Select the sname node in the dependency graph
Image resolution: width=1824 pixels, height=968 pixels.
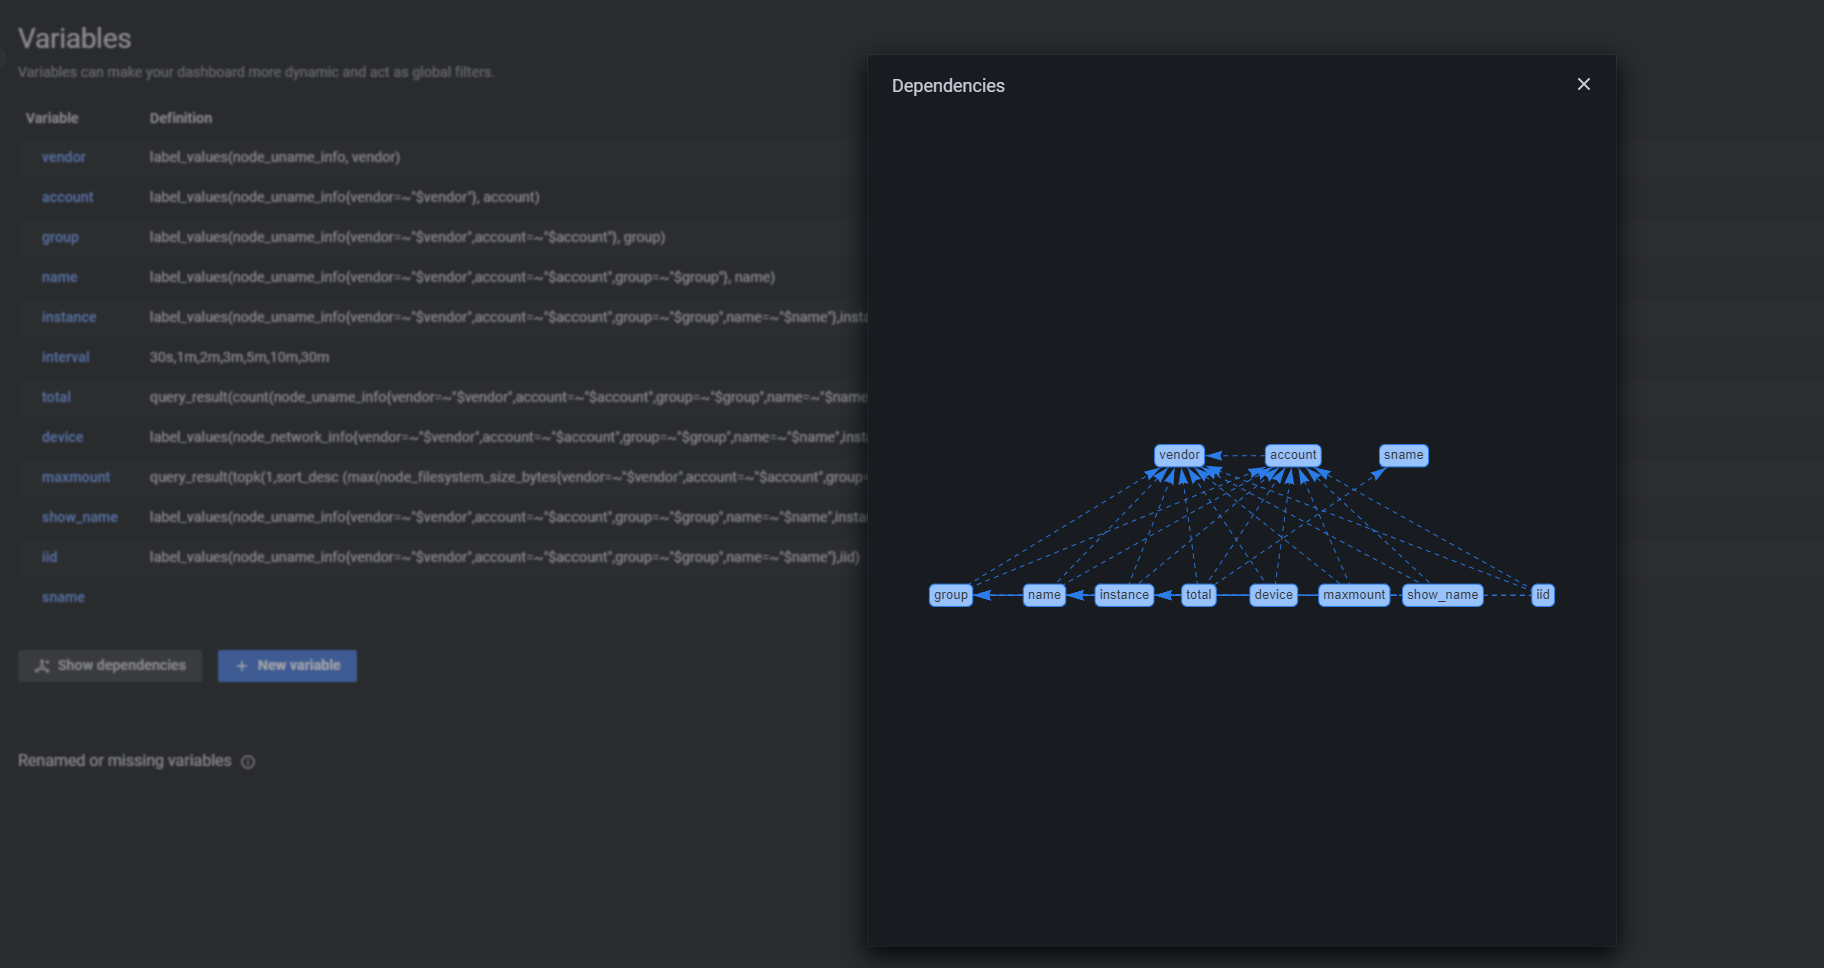[1403, 455]
